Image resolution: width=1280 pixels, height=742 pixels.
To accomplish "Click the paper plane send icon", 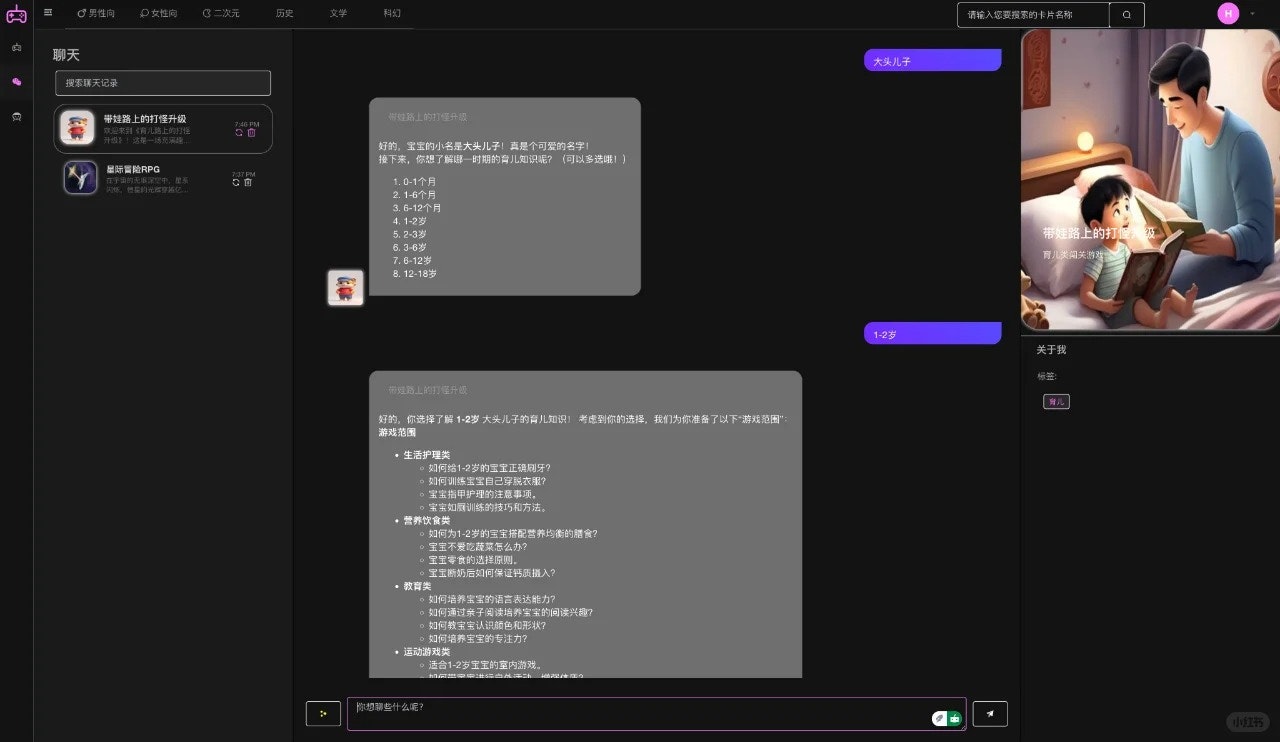I will (989, 714).
